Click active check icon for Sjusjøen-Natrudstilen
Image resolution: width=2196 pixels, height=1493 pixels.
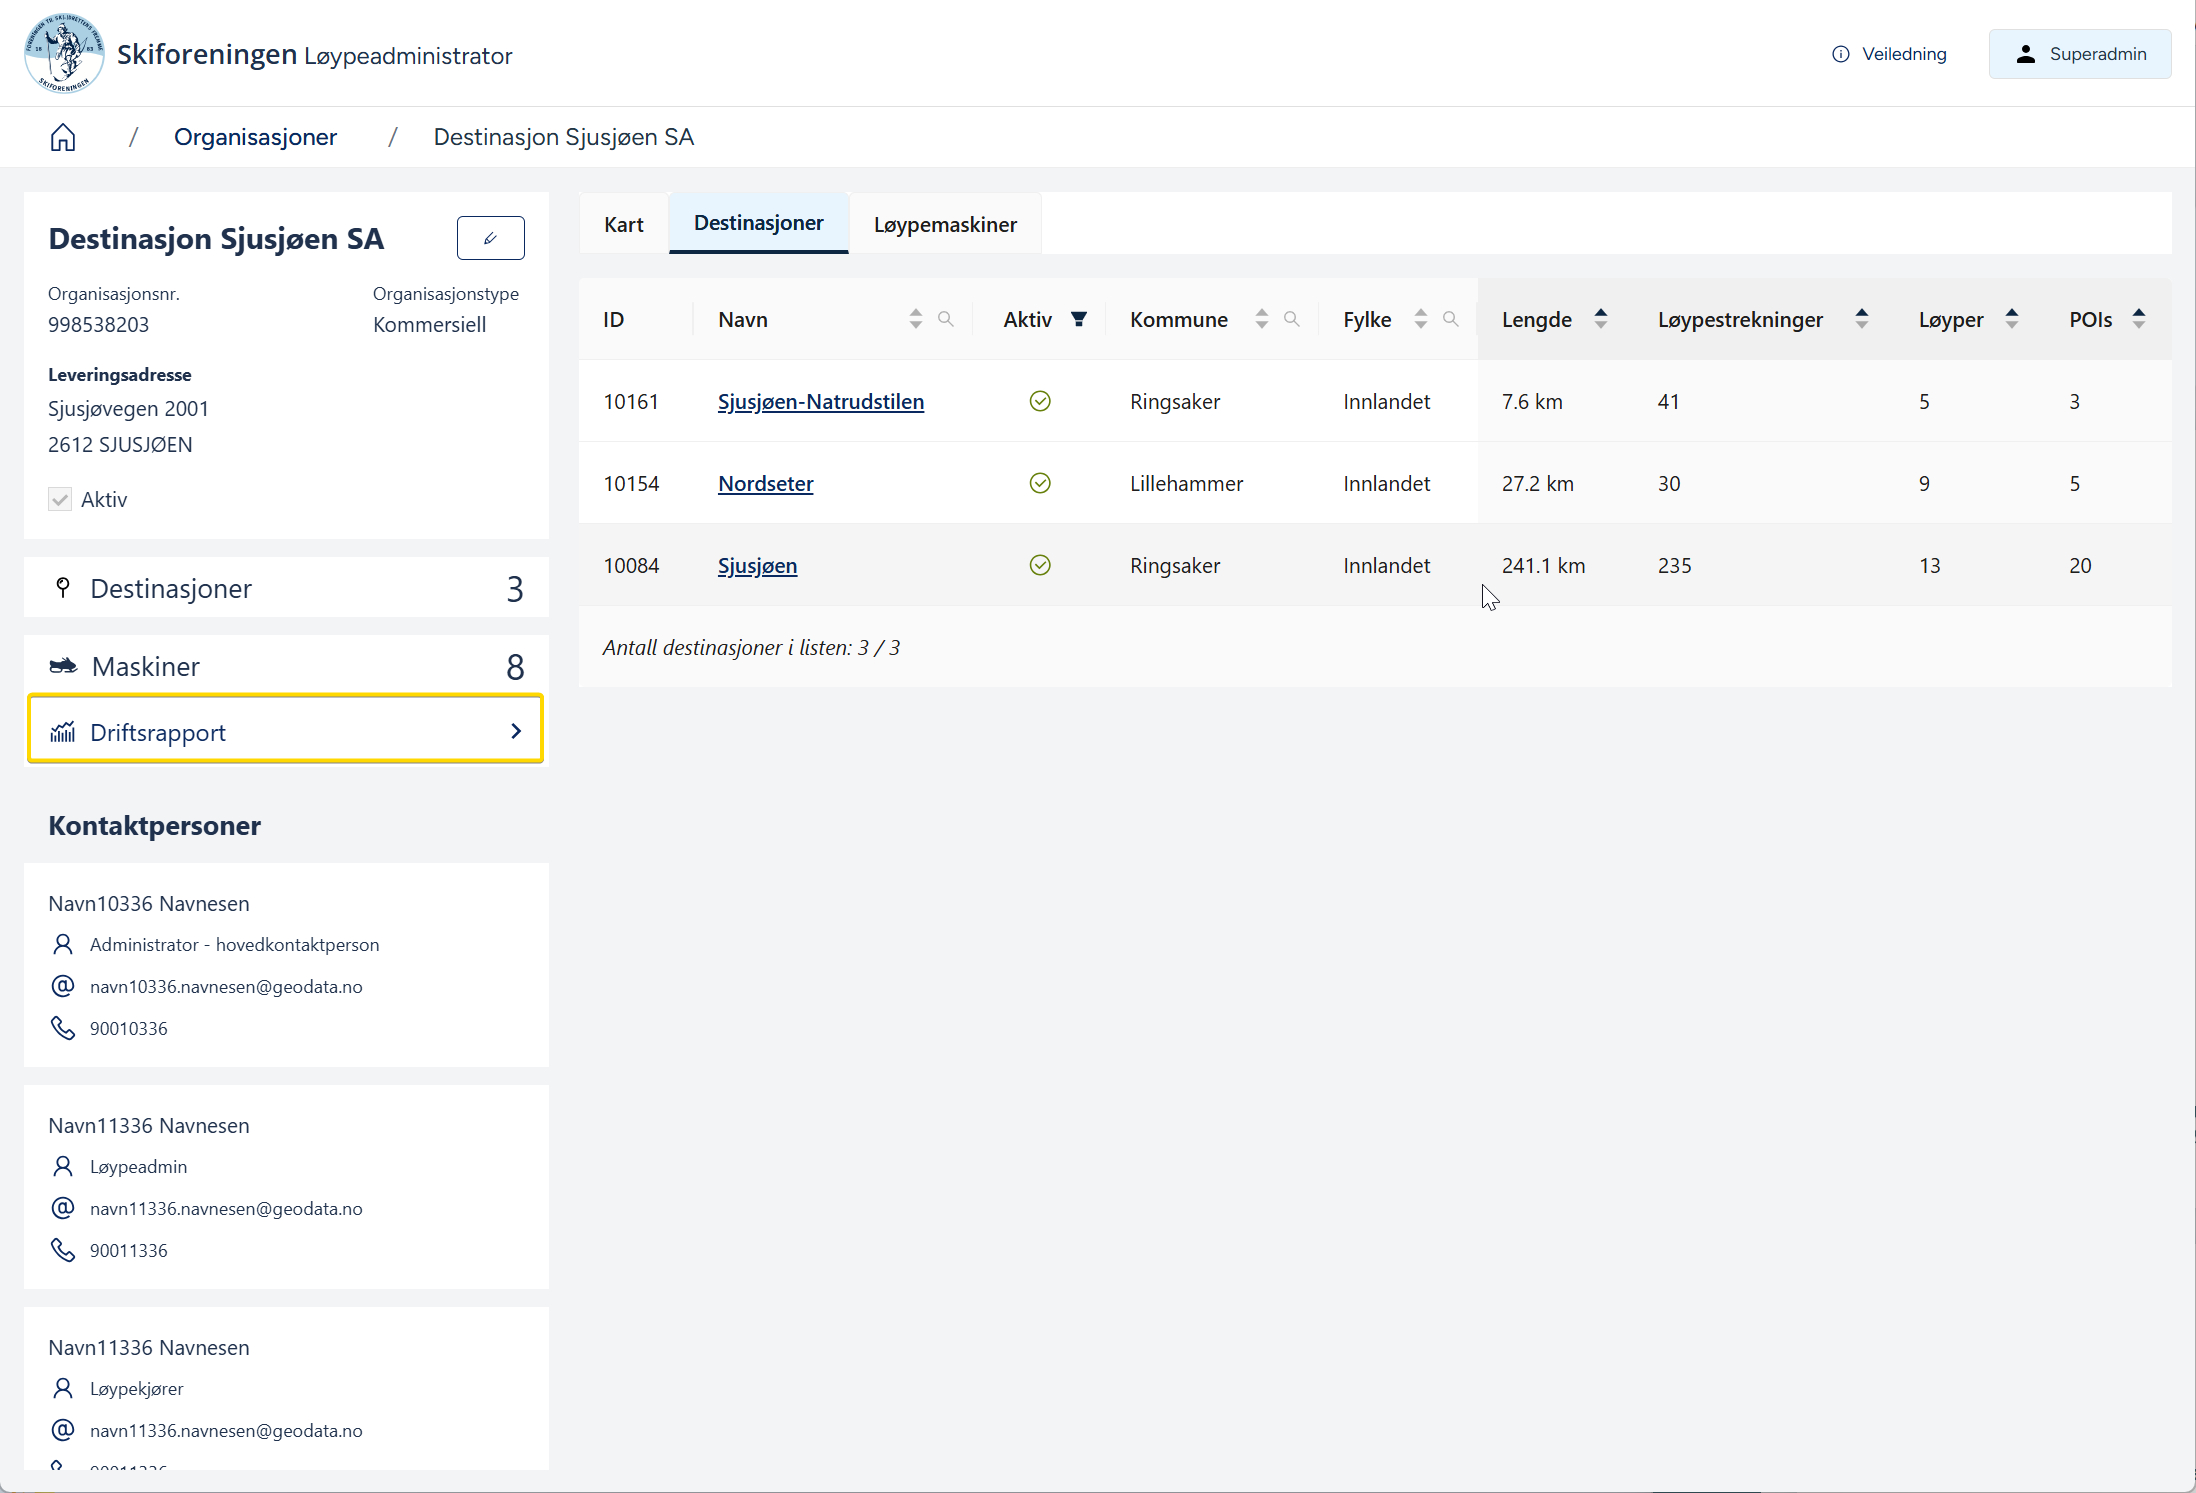coord(1040,401)
